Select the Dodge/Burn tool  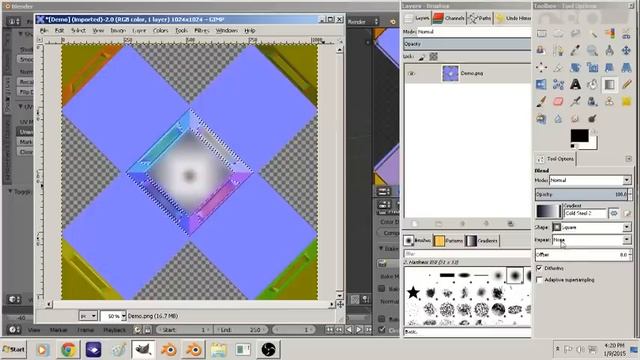pyautogui.click(x=593, y=119)
